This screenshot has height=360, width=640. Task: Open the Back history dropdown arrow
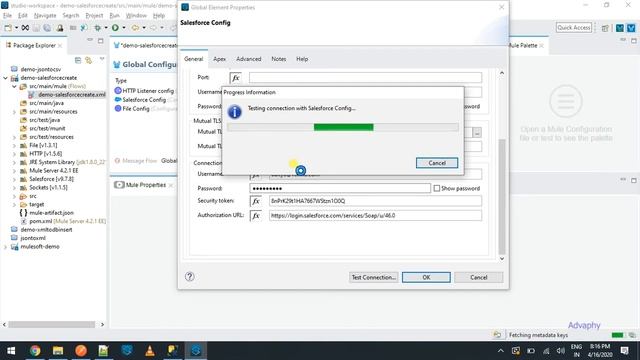(x=144, y=28)
